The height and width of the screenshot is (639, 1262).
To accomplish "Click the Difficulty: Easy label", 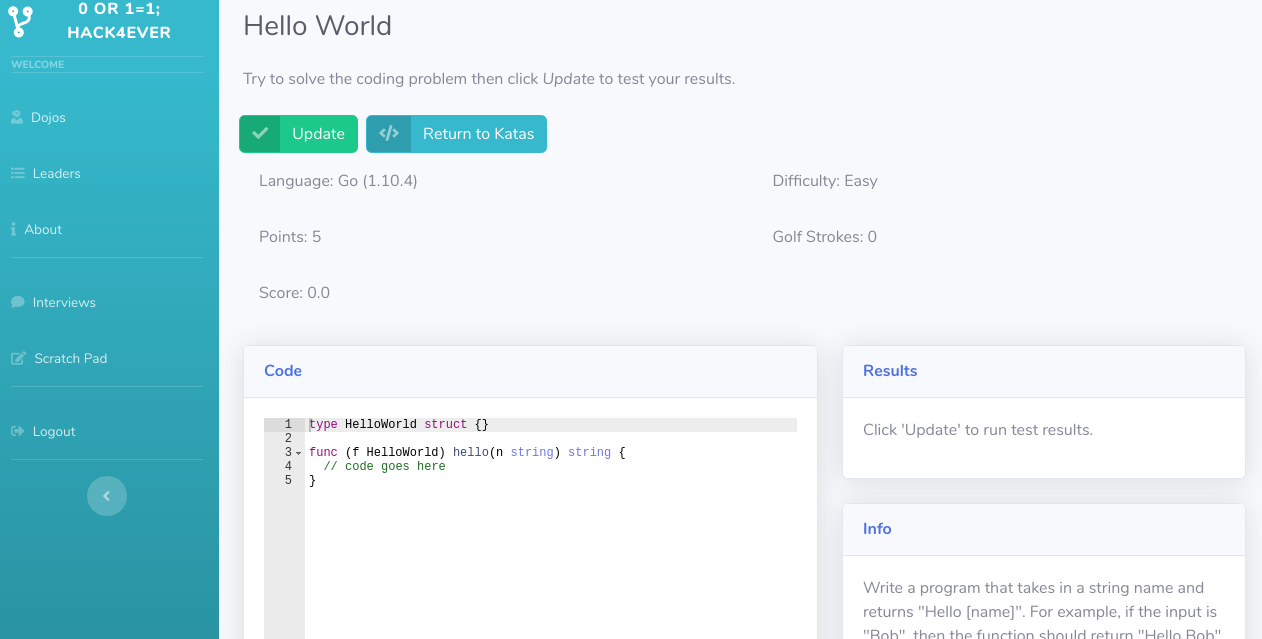I will (x=825, y=181).
